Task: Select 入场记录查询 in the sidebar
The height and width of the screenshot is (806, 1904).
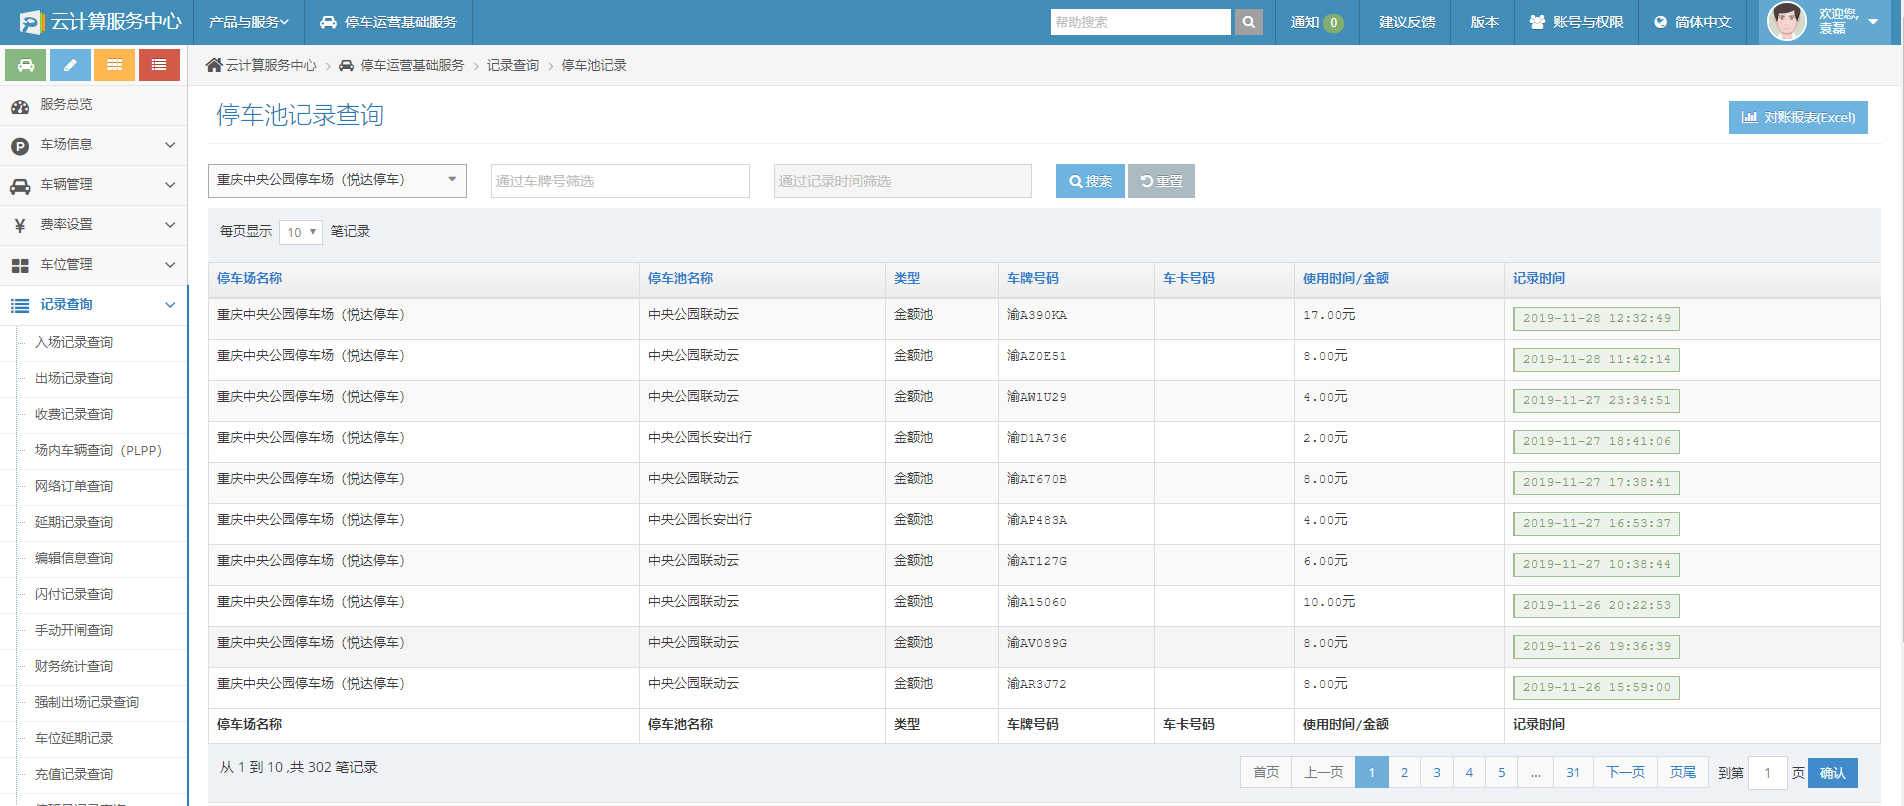Action: (x=74, y=342)
